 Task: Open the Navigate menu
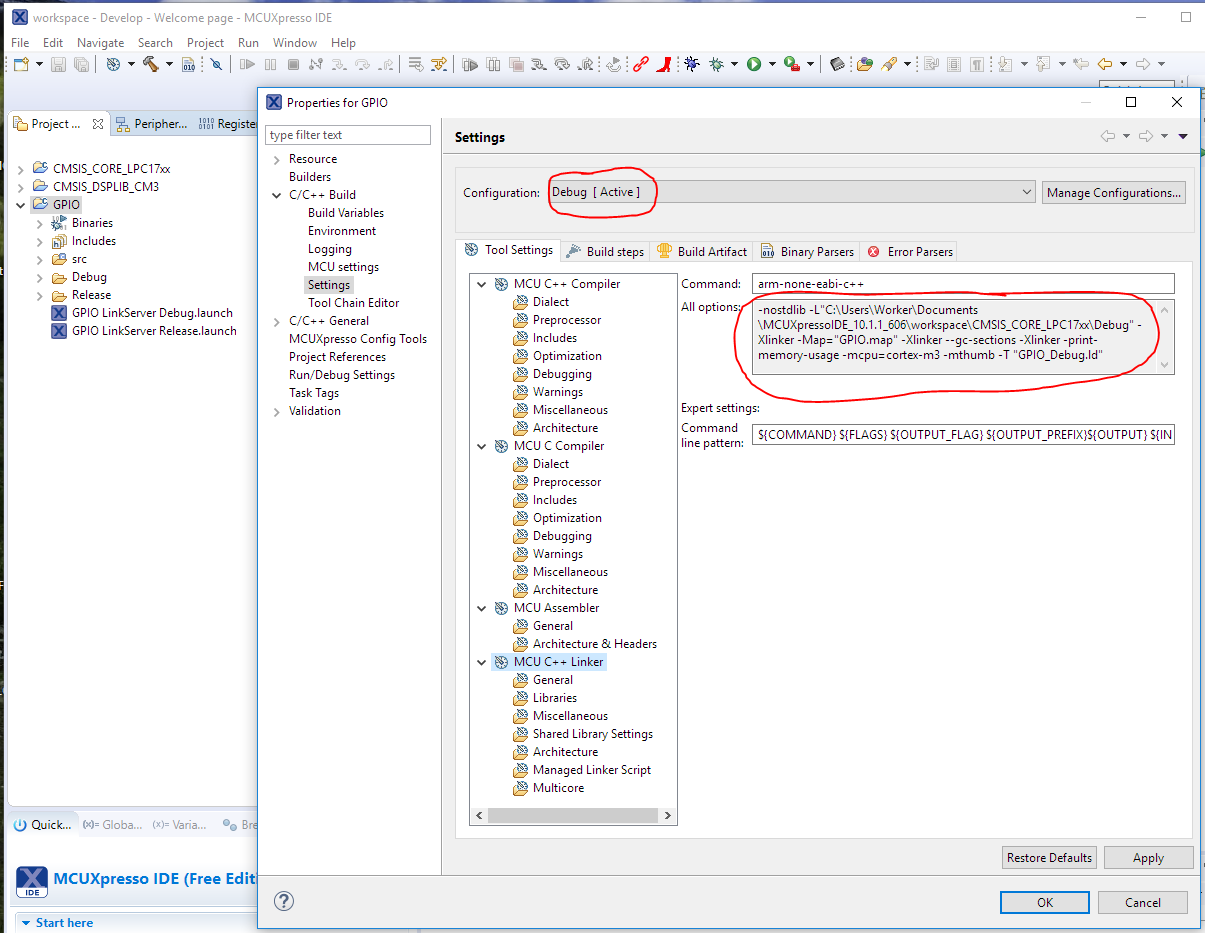[x=100, y=43]
